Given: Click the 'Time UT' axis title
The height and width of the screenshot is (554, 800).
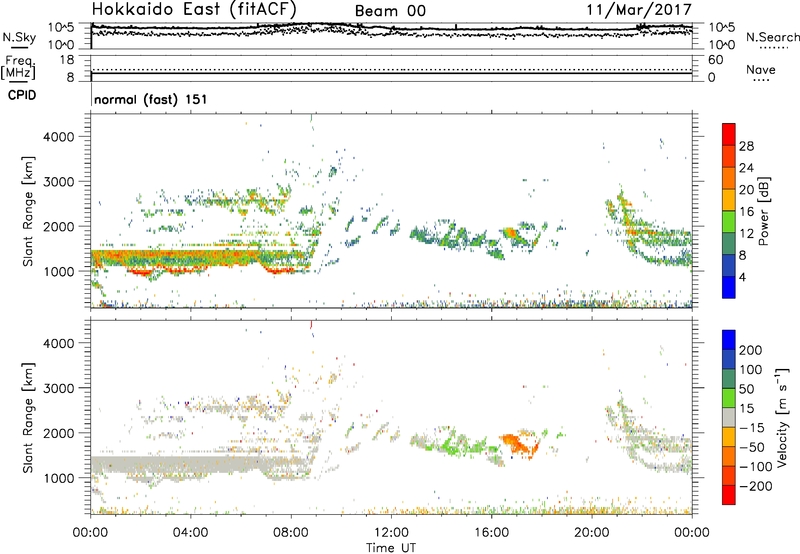Looking at the screenshot, I should coord(391,548).
